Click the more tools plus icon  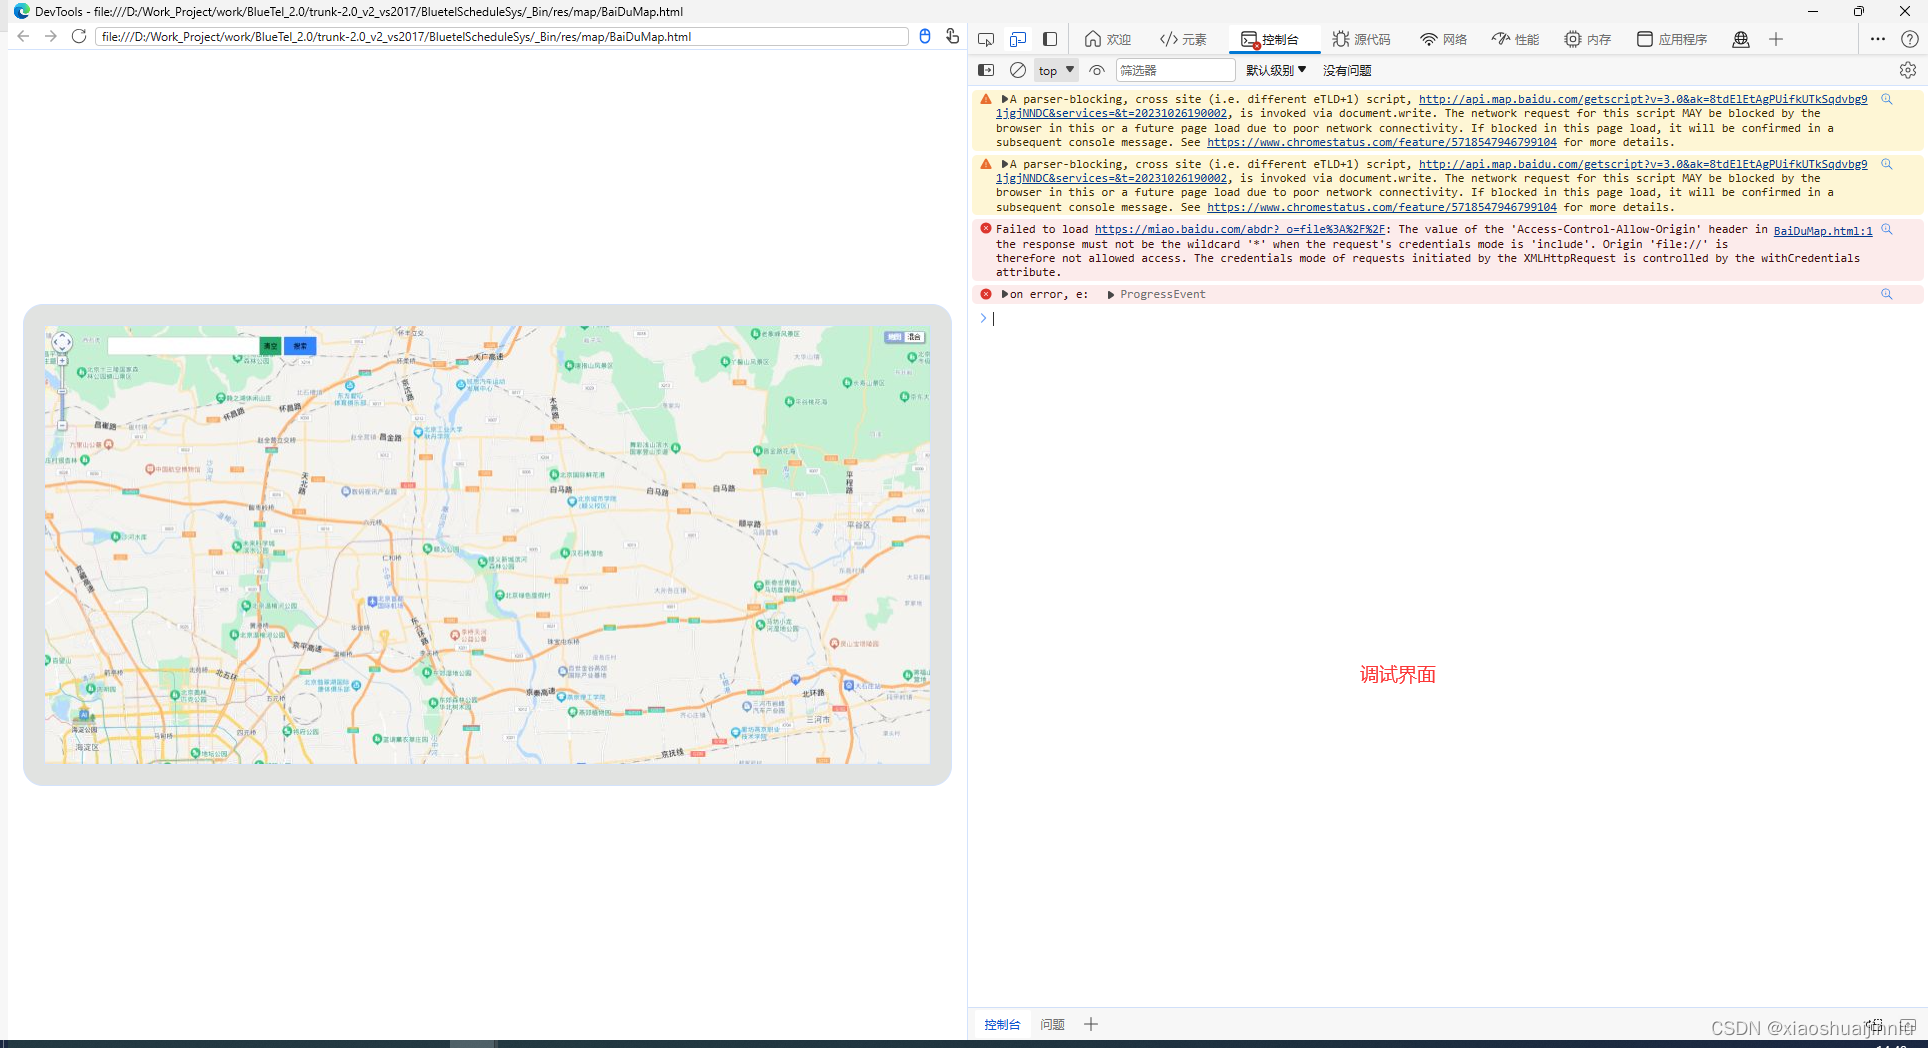coord(1775,39)
